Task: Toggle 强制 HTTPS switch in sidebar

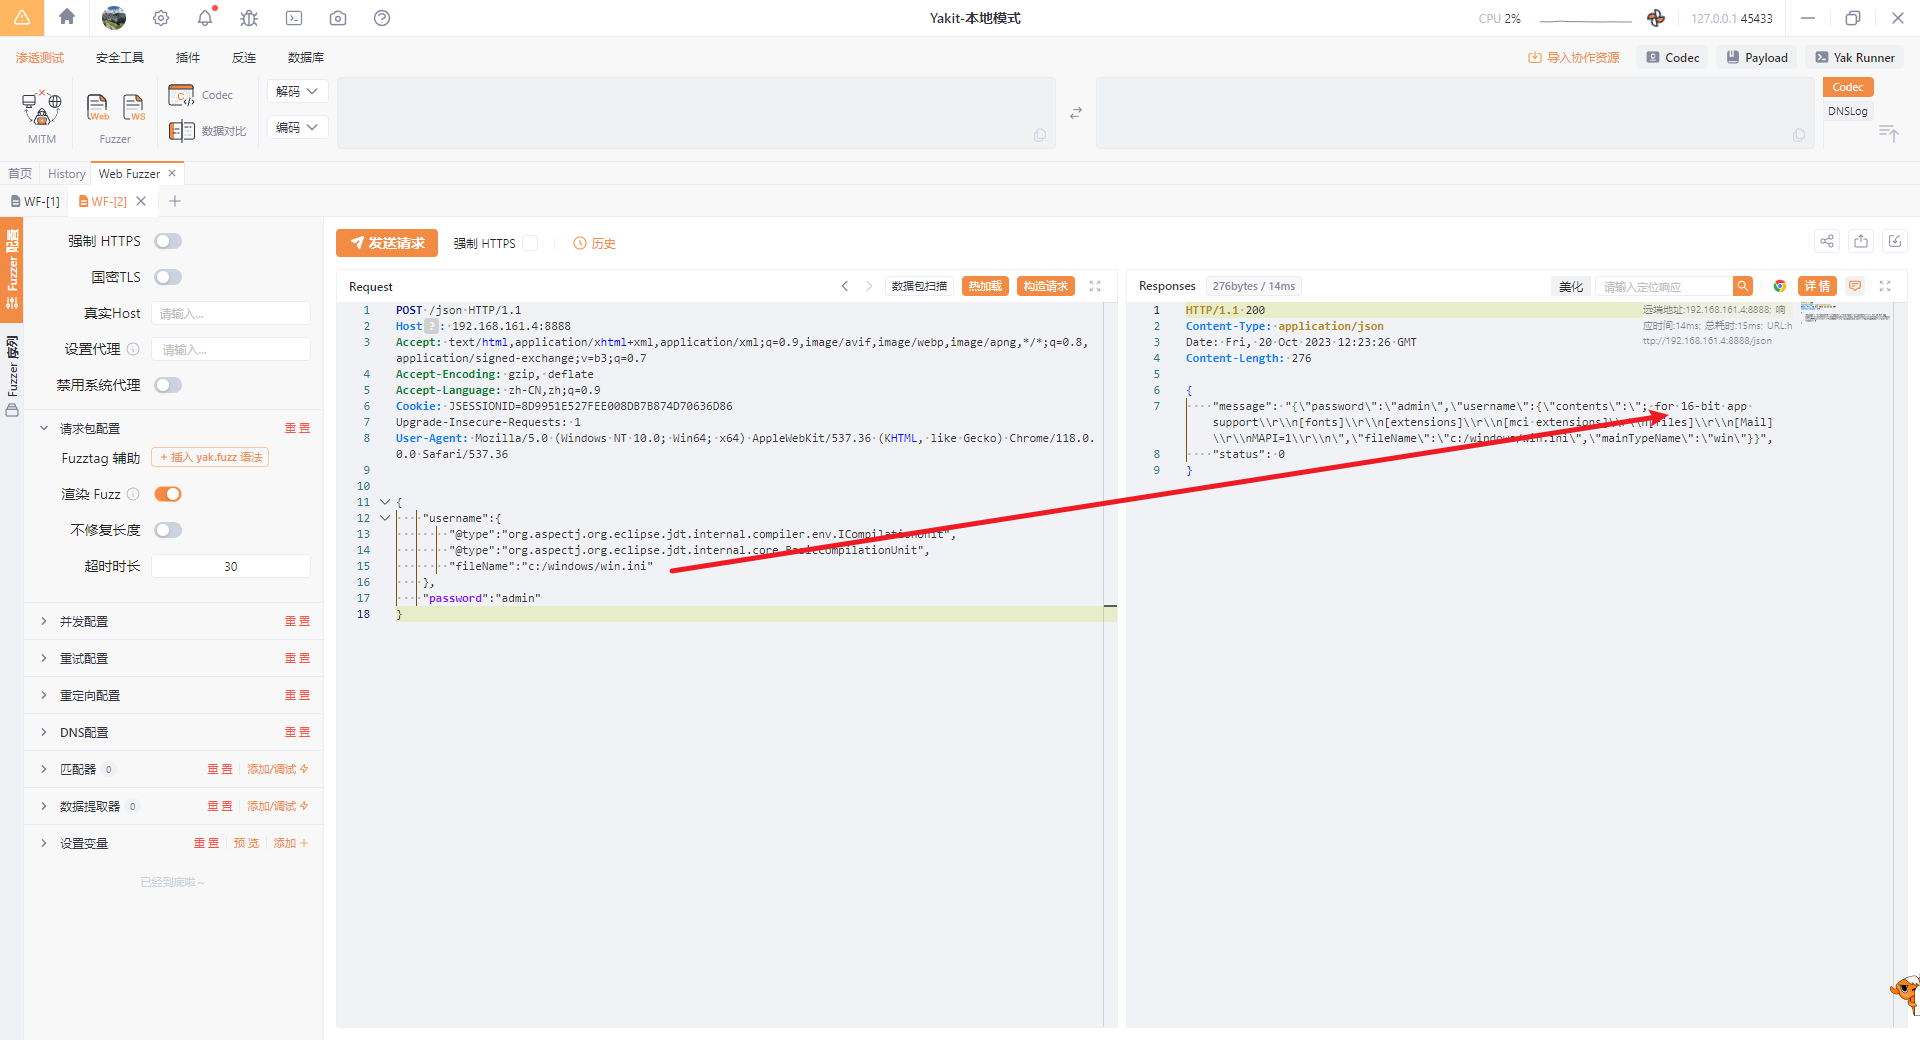Action: point(168,241)
